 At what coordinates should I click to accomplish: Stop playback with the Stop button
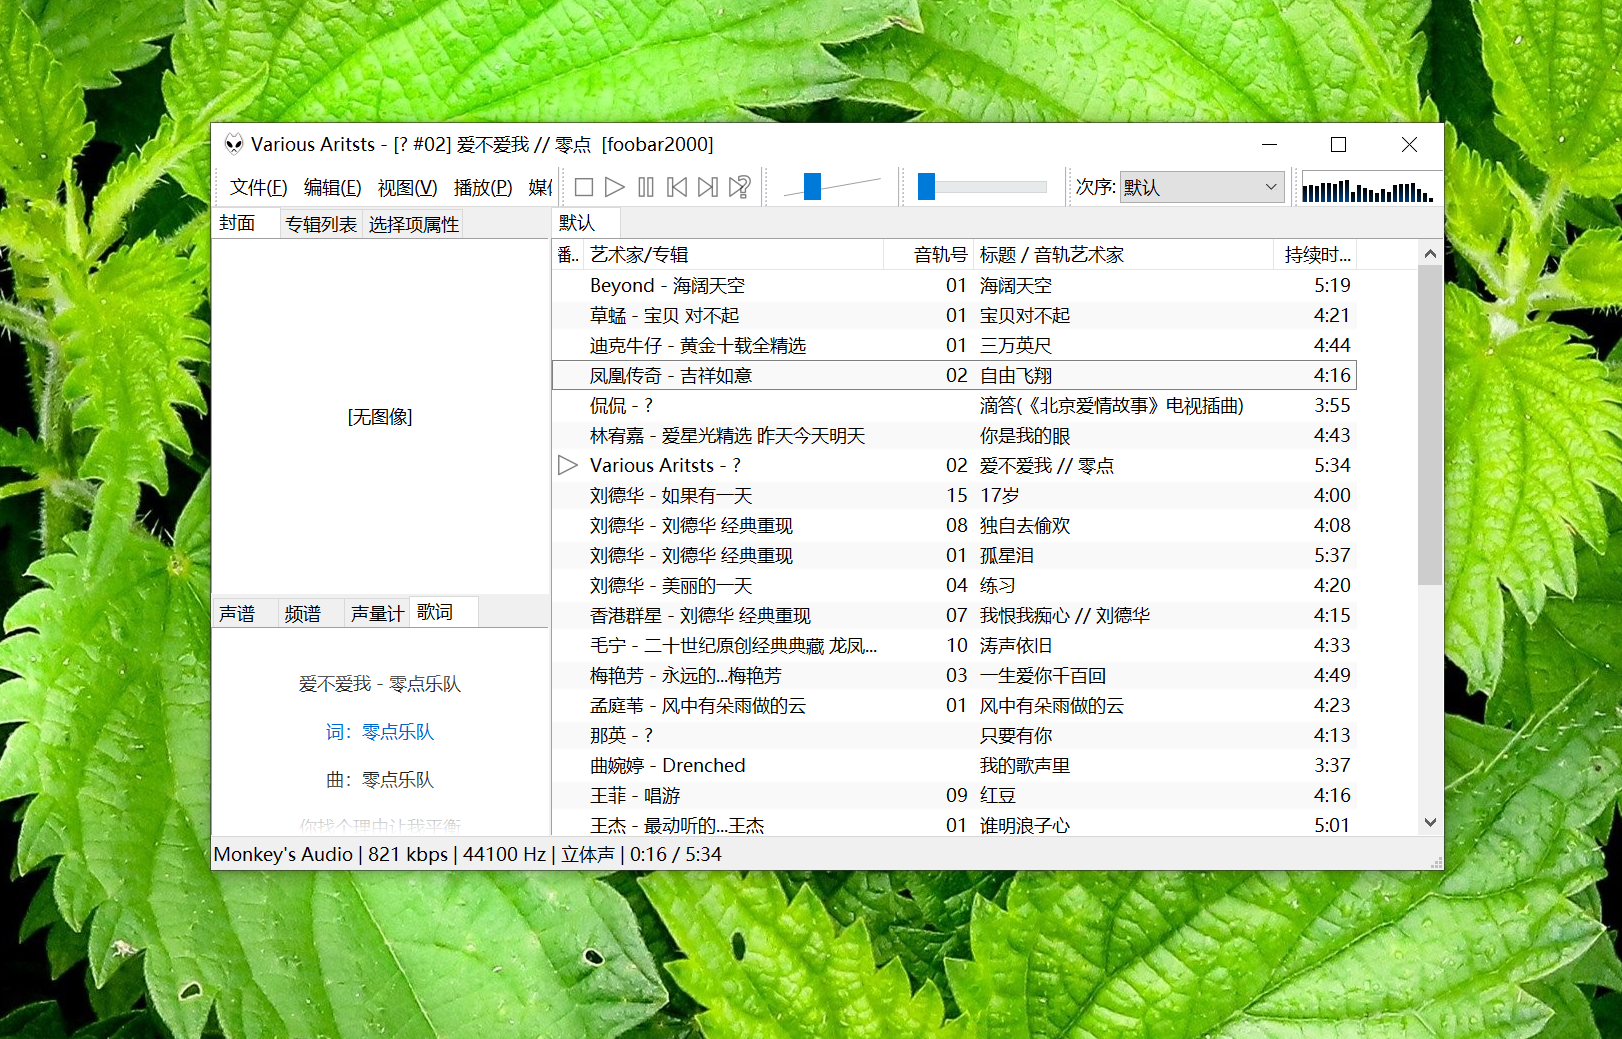point(584,187)
